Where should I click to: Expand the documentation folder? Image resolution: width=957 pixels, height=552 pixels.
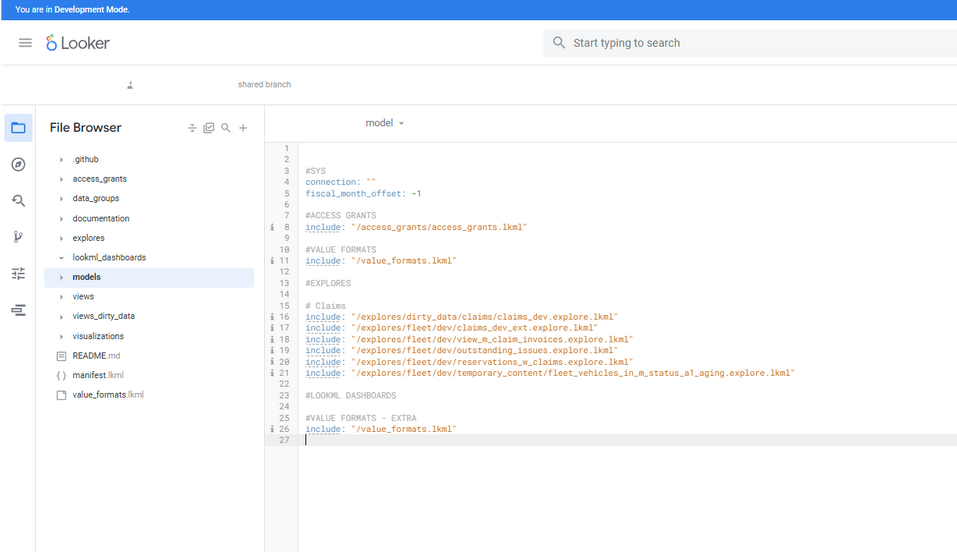click(61, 219)
